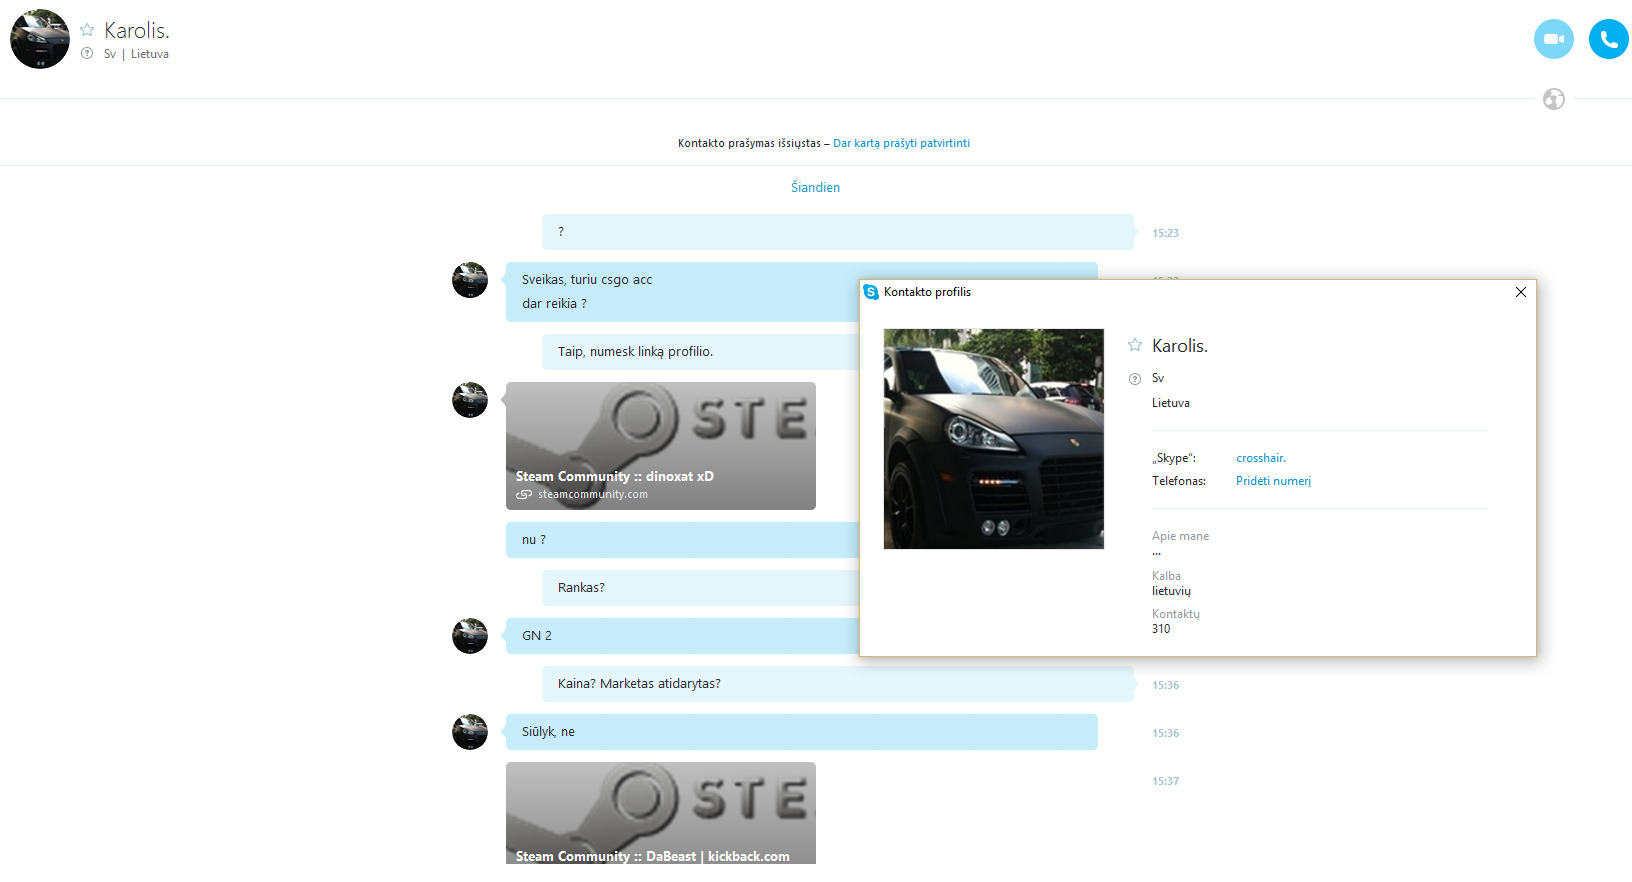
Task: Click the status question mark icon in header
Action: pyautogui.click(x=87, y=54)
